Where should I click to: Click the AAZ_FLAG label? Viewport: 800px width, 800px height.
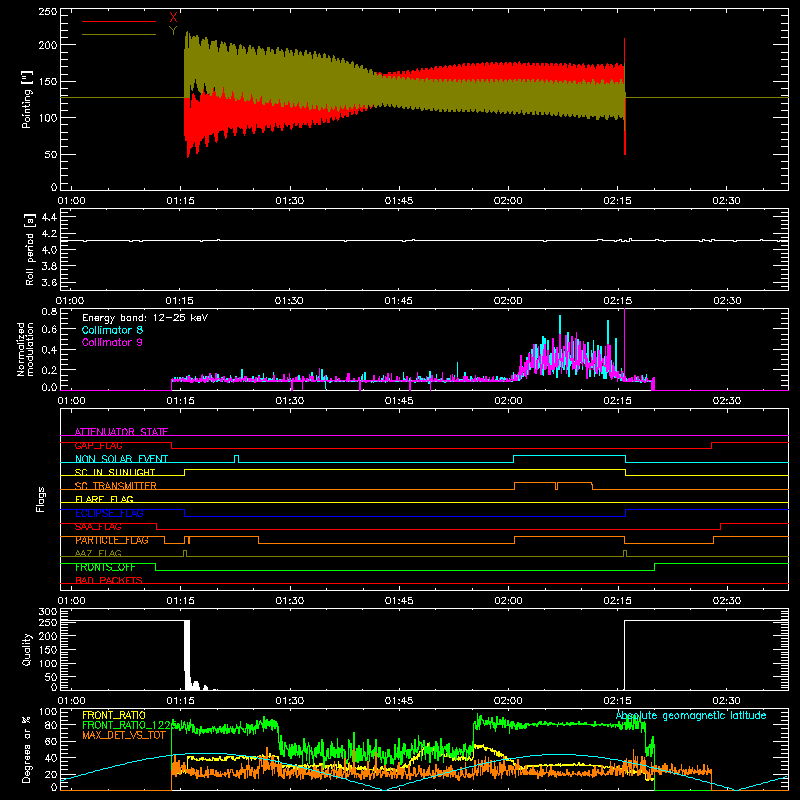point(98,553)
